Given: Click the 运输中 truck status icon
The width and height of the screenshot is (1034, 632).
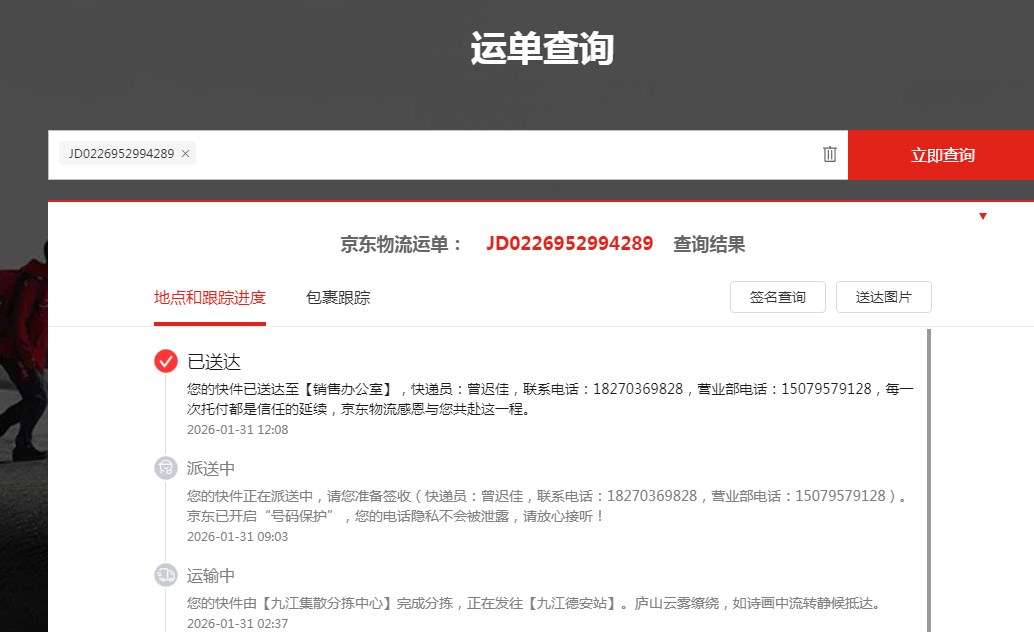Looking at the screenshot, I should [x=166, y=575].
